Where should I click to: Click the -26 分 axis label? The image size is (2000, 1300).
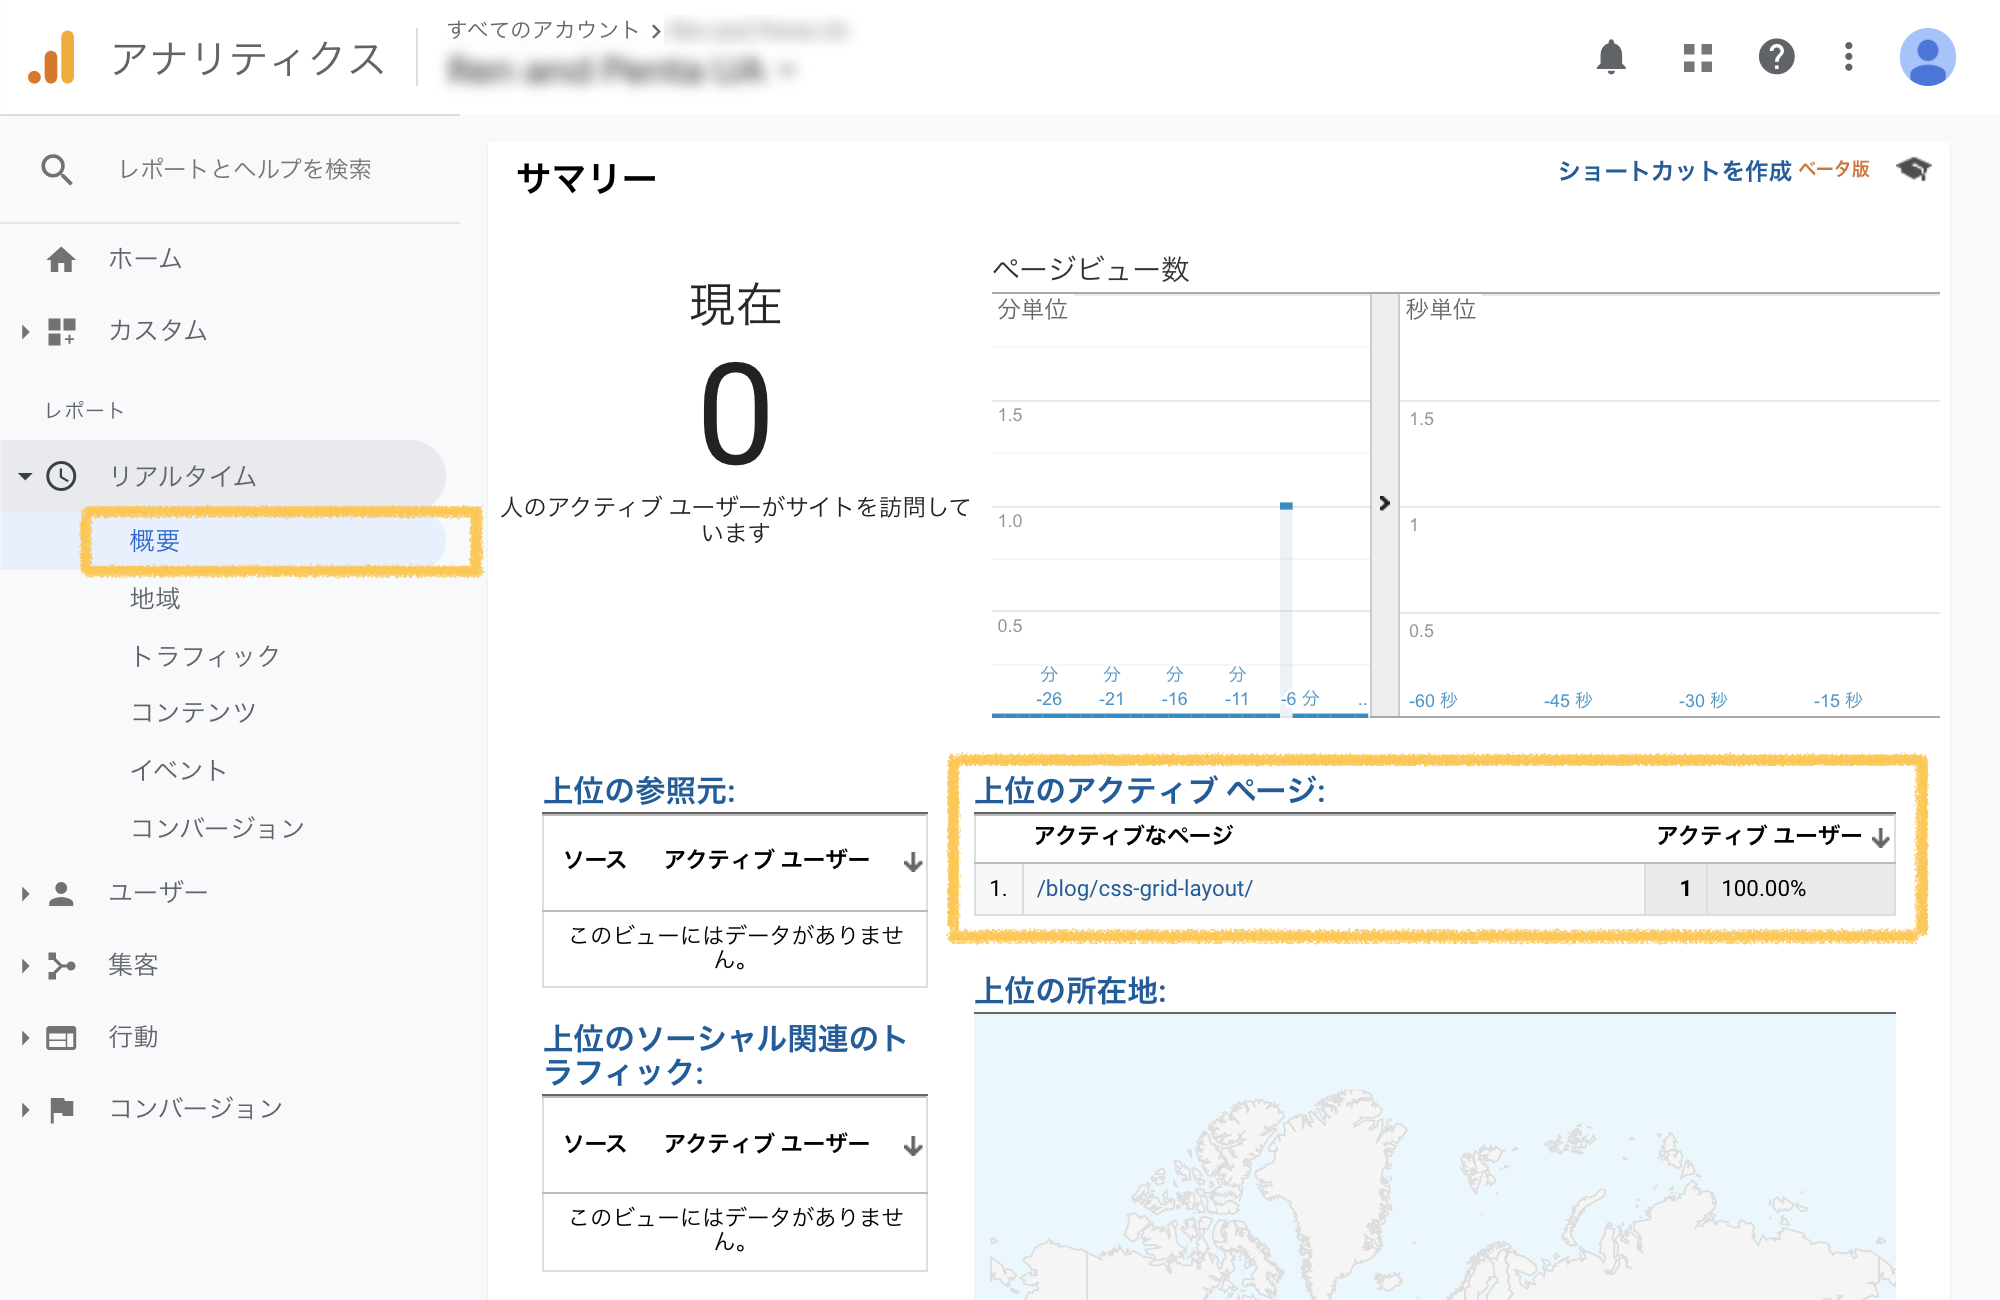pos(1049,687)
